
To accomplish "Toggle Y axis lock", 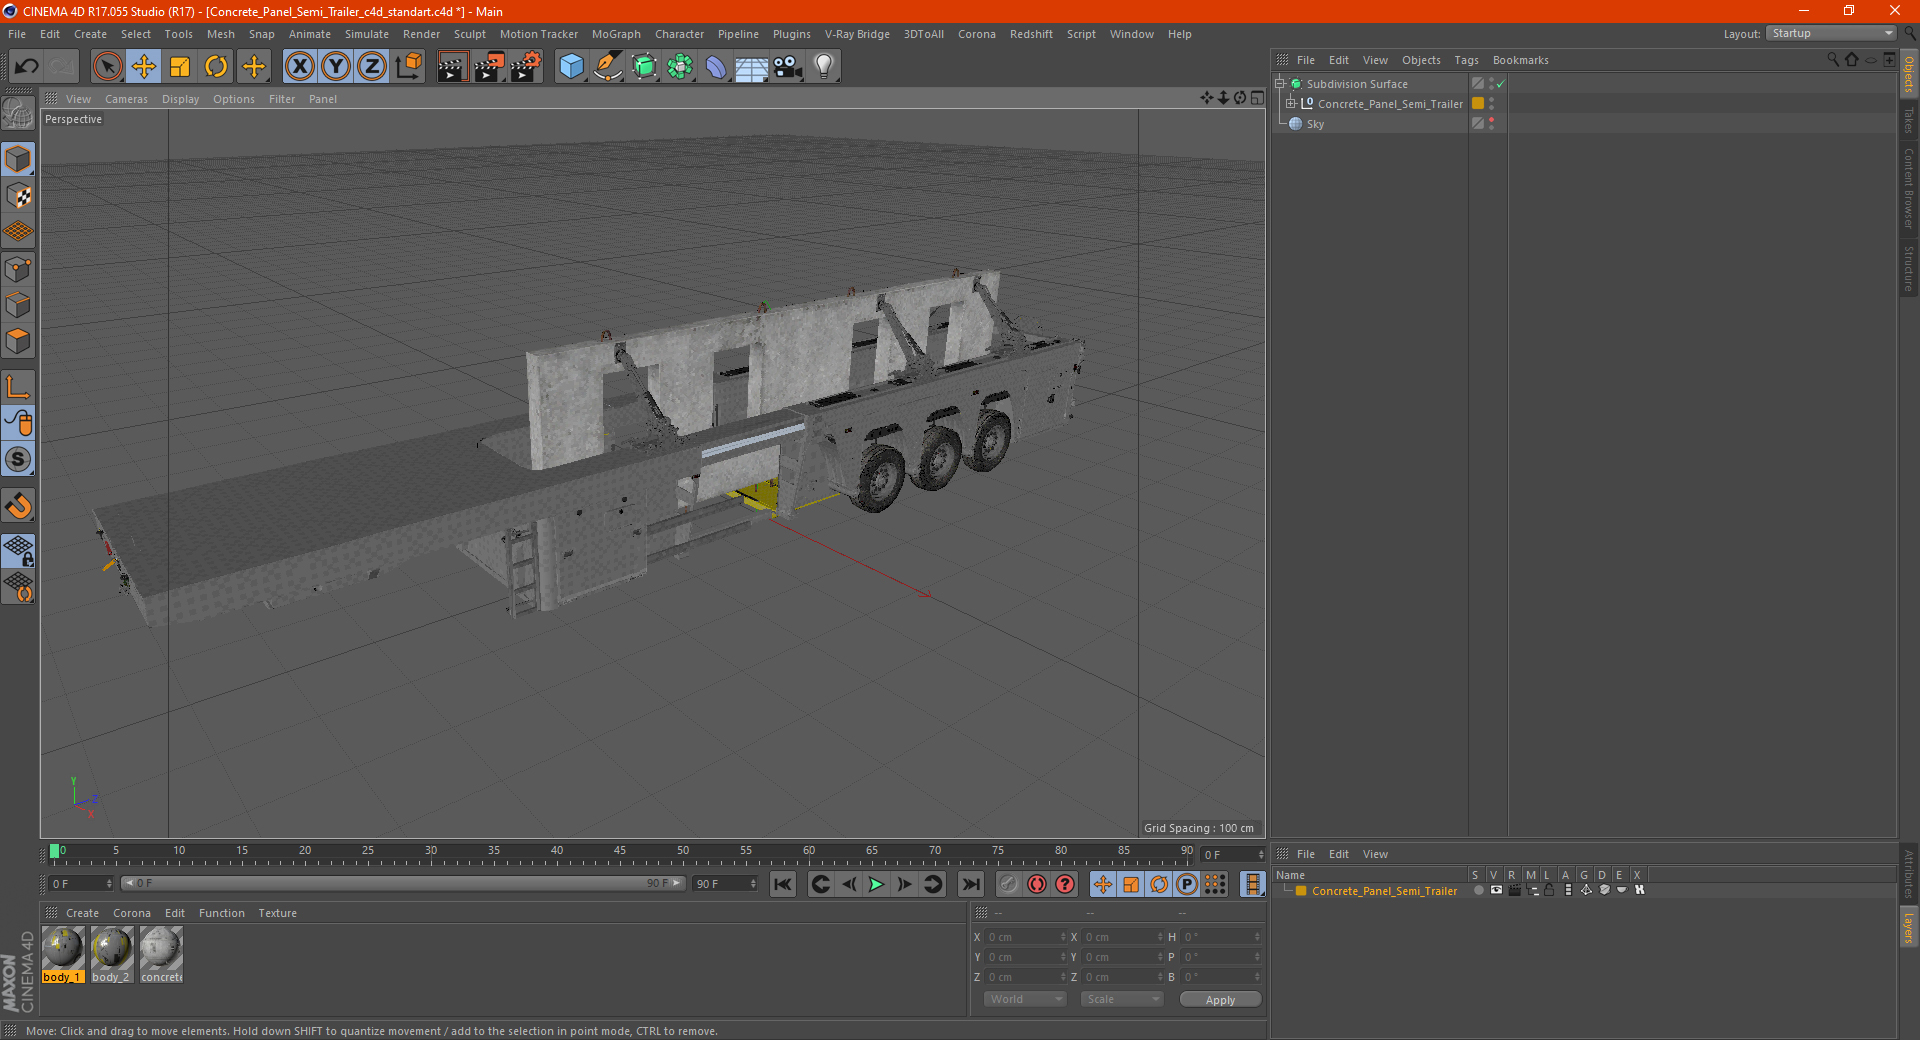I will pyautogui.click(x=336, y=67).
